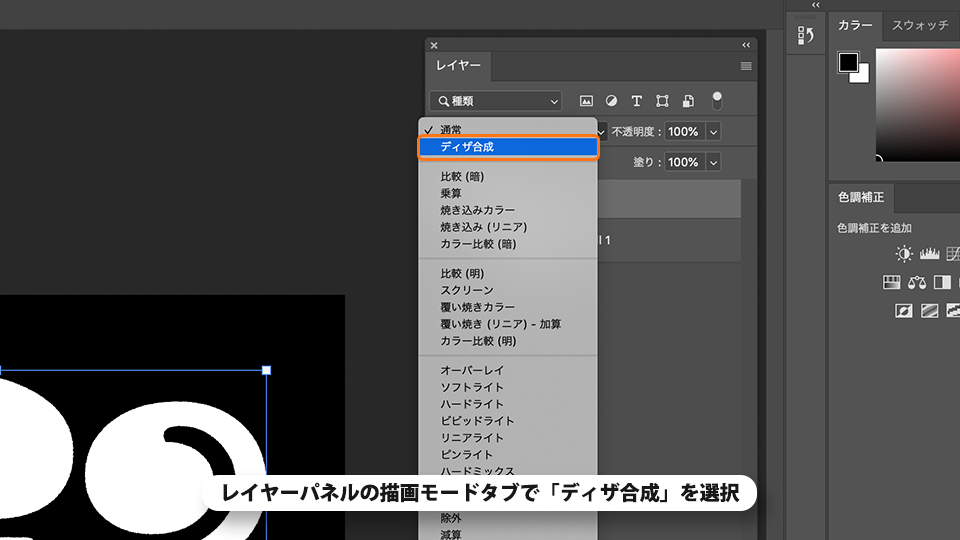Add a Posterize adjustment layer
960x540 pixels.
pos(929,311)
